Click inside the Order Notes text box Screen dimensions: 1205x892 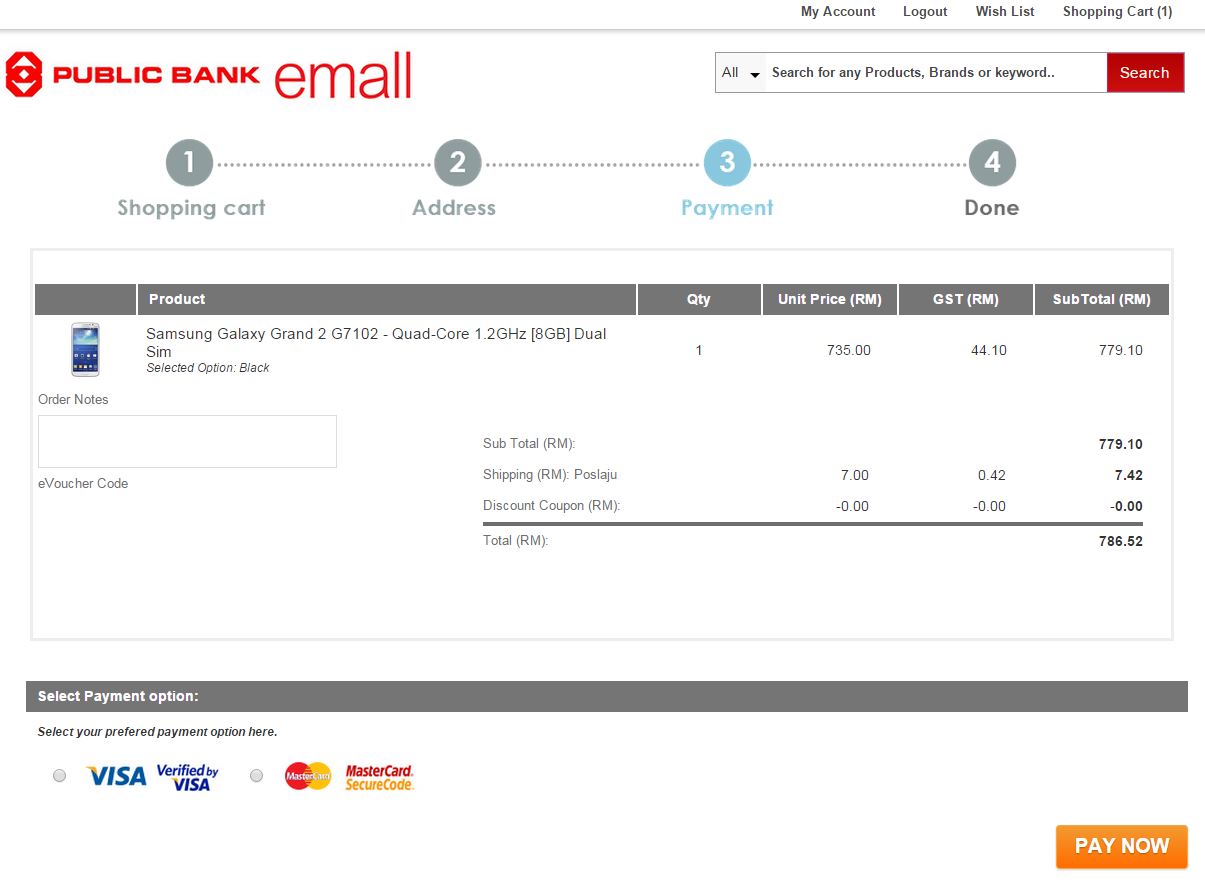[x=187, y=441]
